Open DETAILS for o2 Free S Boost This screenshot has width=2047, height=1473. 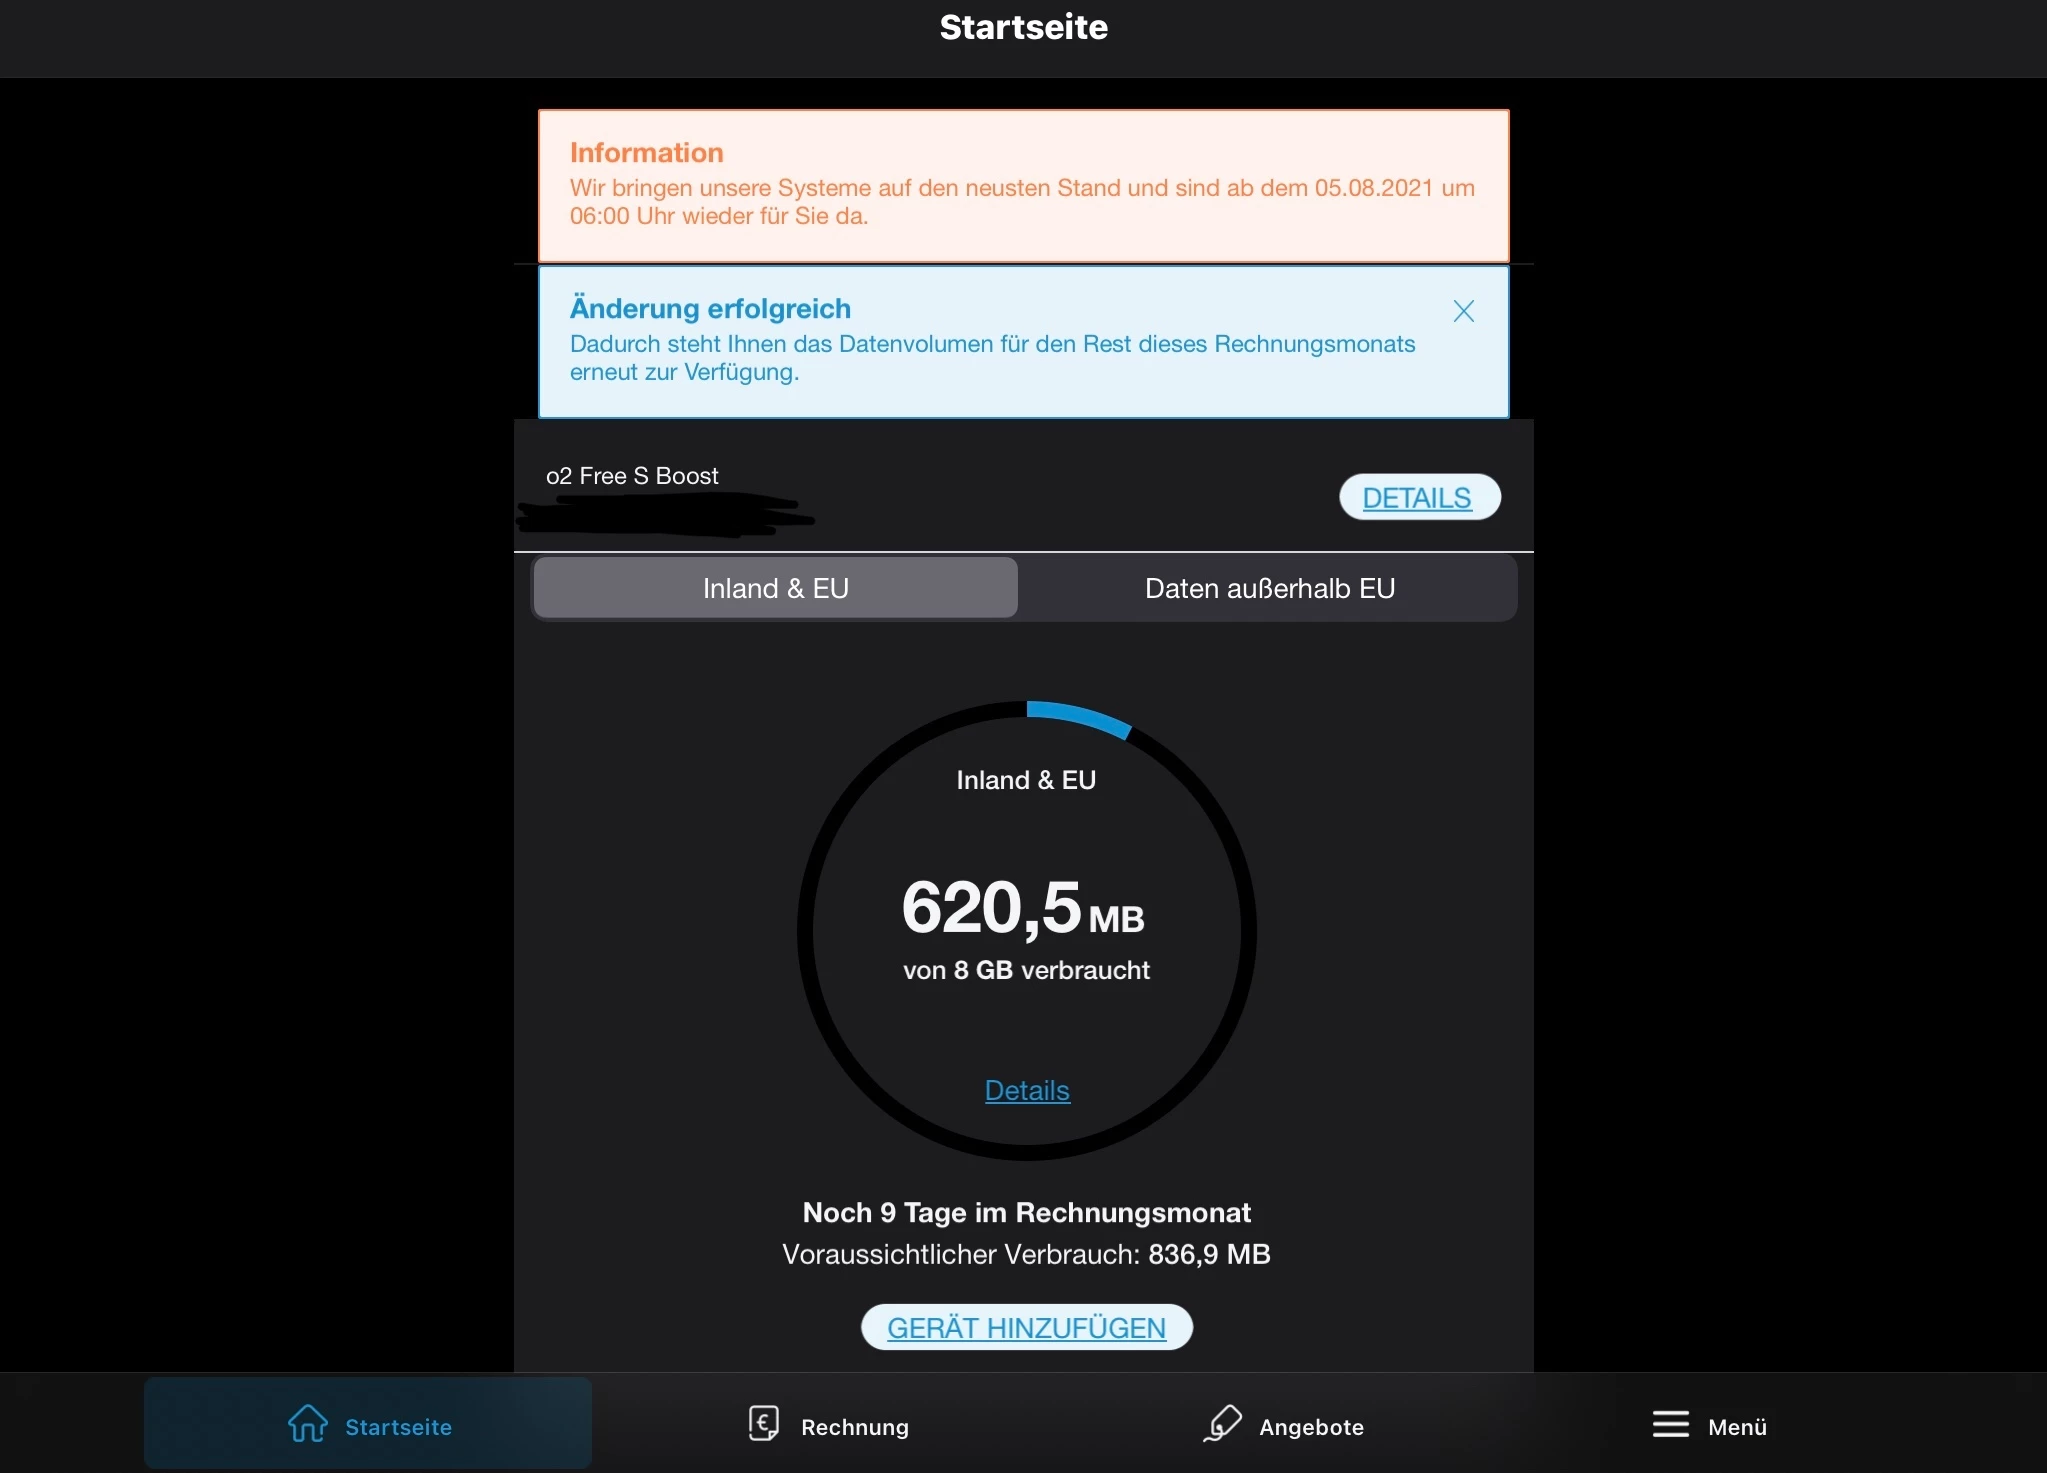point(1418,497)
